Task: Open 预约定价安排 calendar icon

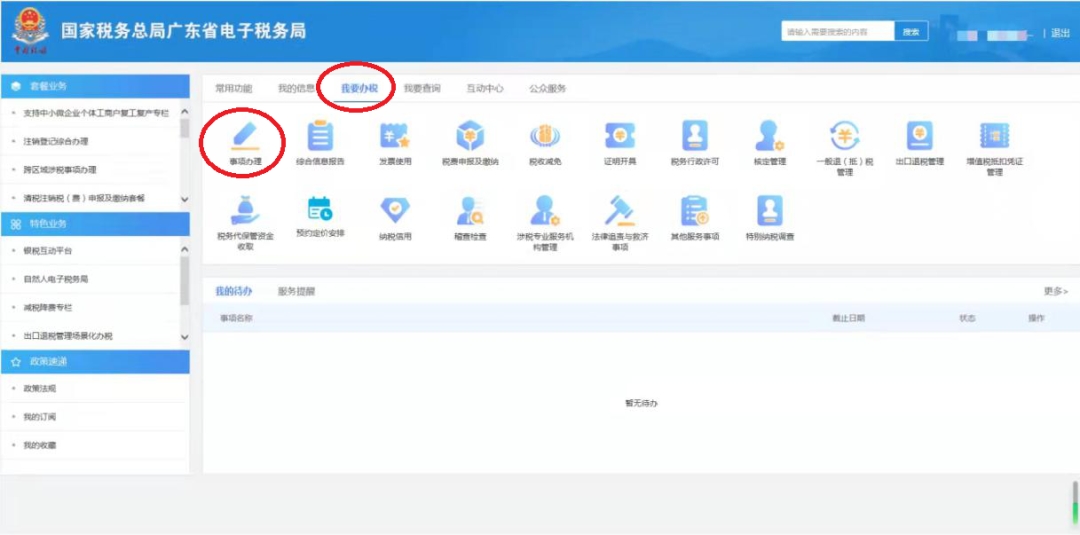Action: (320, 211)
